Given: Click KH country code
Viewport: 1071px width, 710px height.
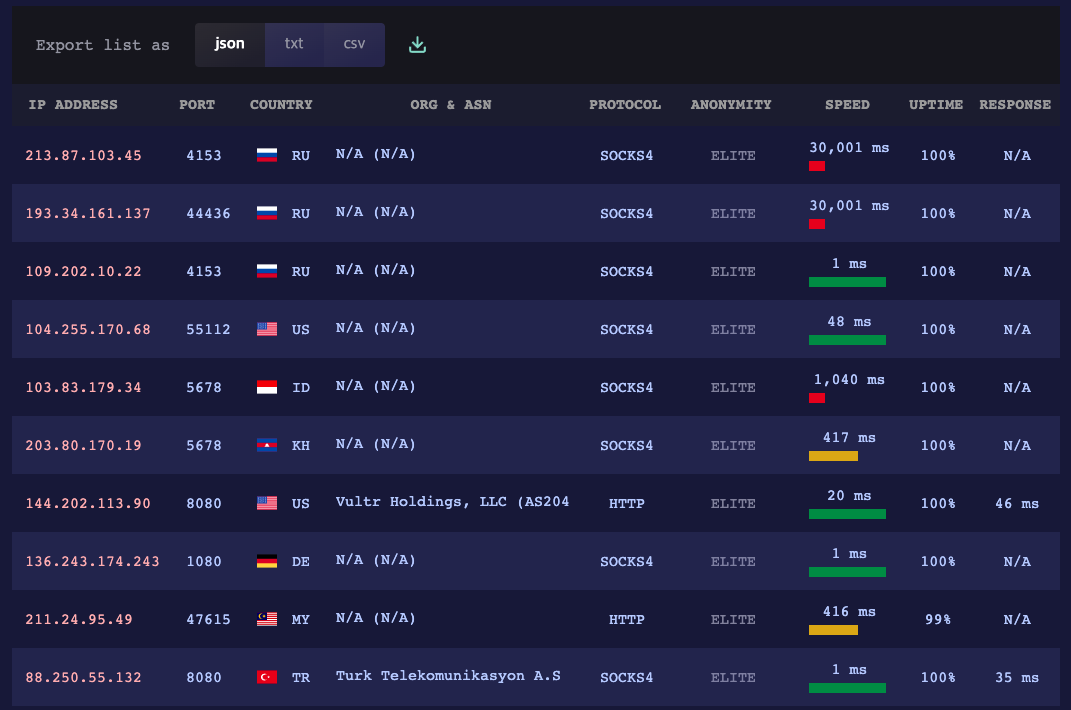Looking at the screenshot, I should [x=301, y=446].
